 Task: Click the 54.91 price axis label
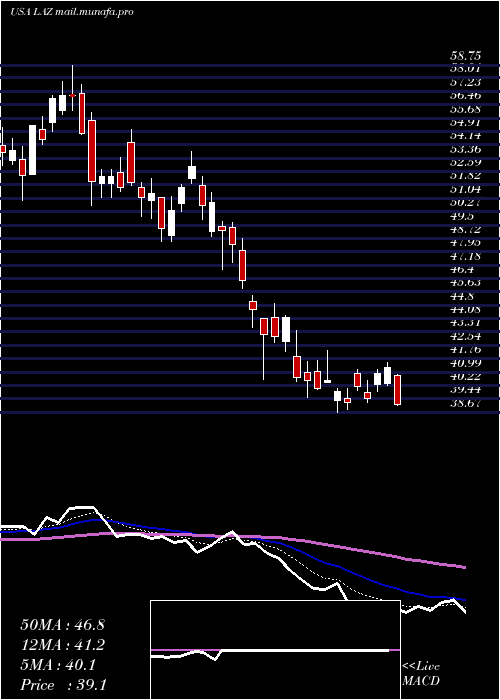click(x=465, y=122)
